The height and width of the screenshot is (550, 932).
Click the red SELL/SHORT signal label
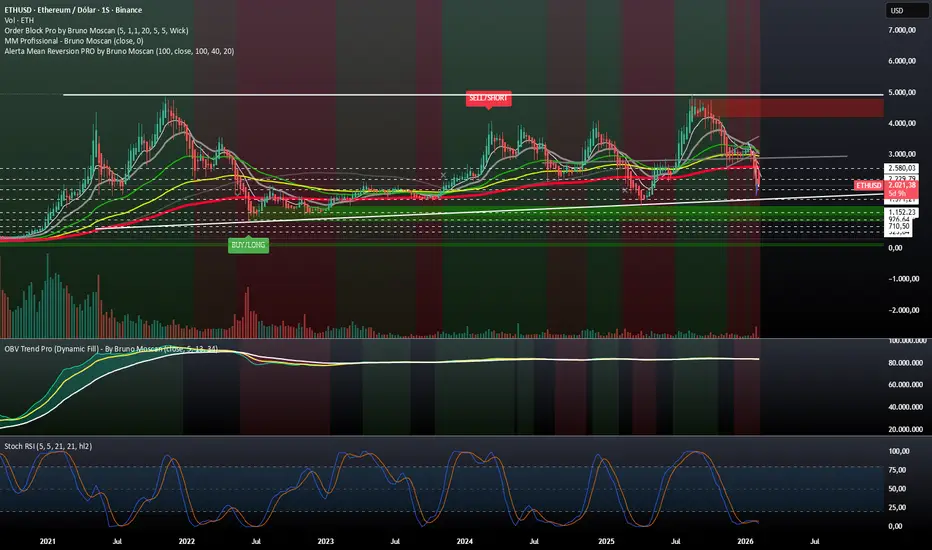pyautogui.click(x=488, y=98)
